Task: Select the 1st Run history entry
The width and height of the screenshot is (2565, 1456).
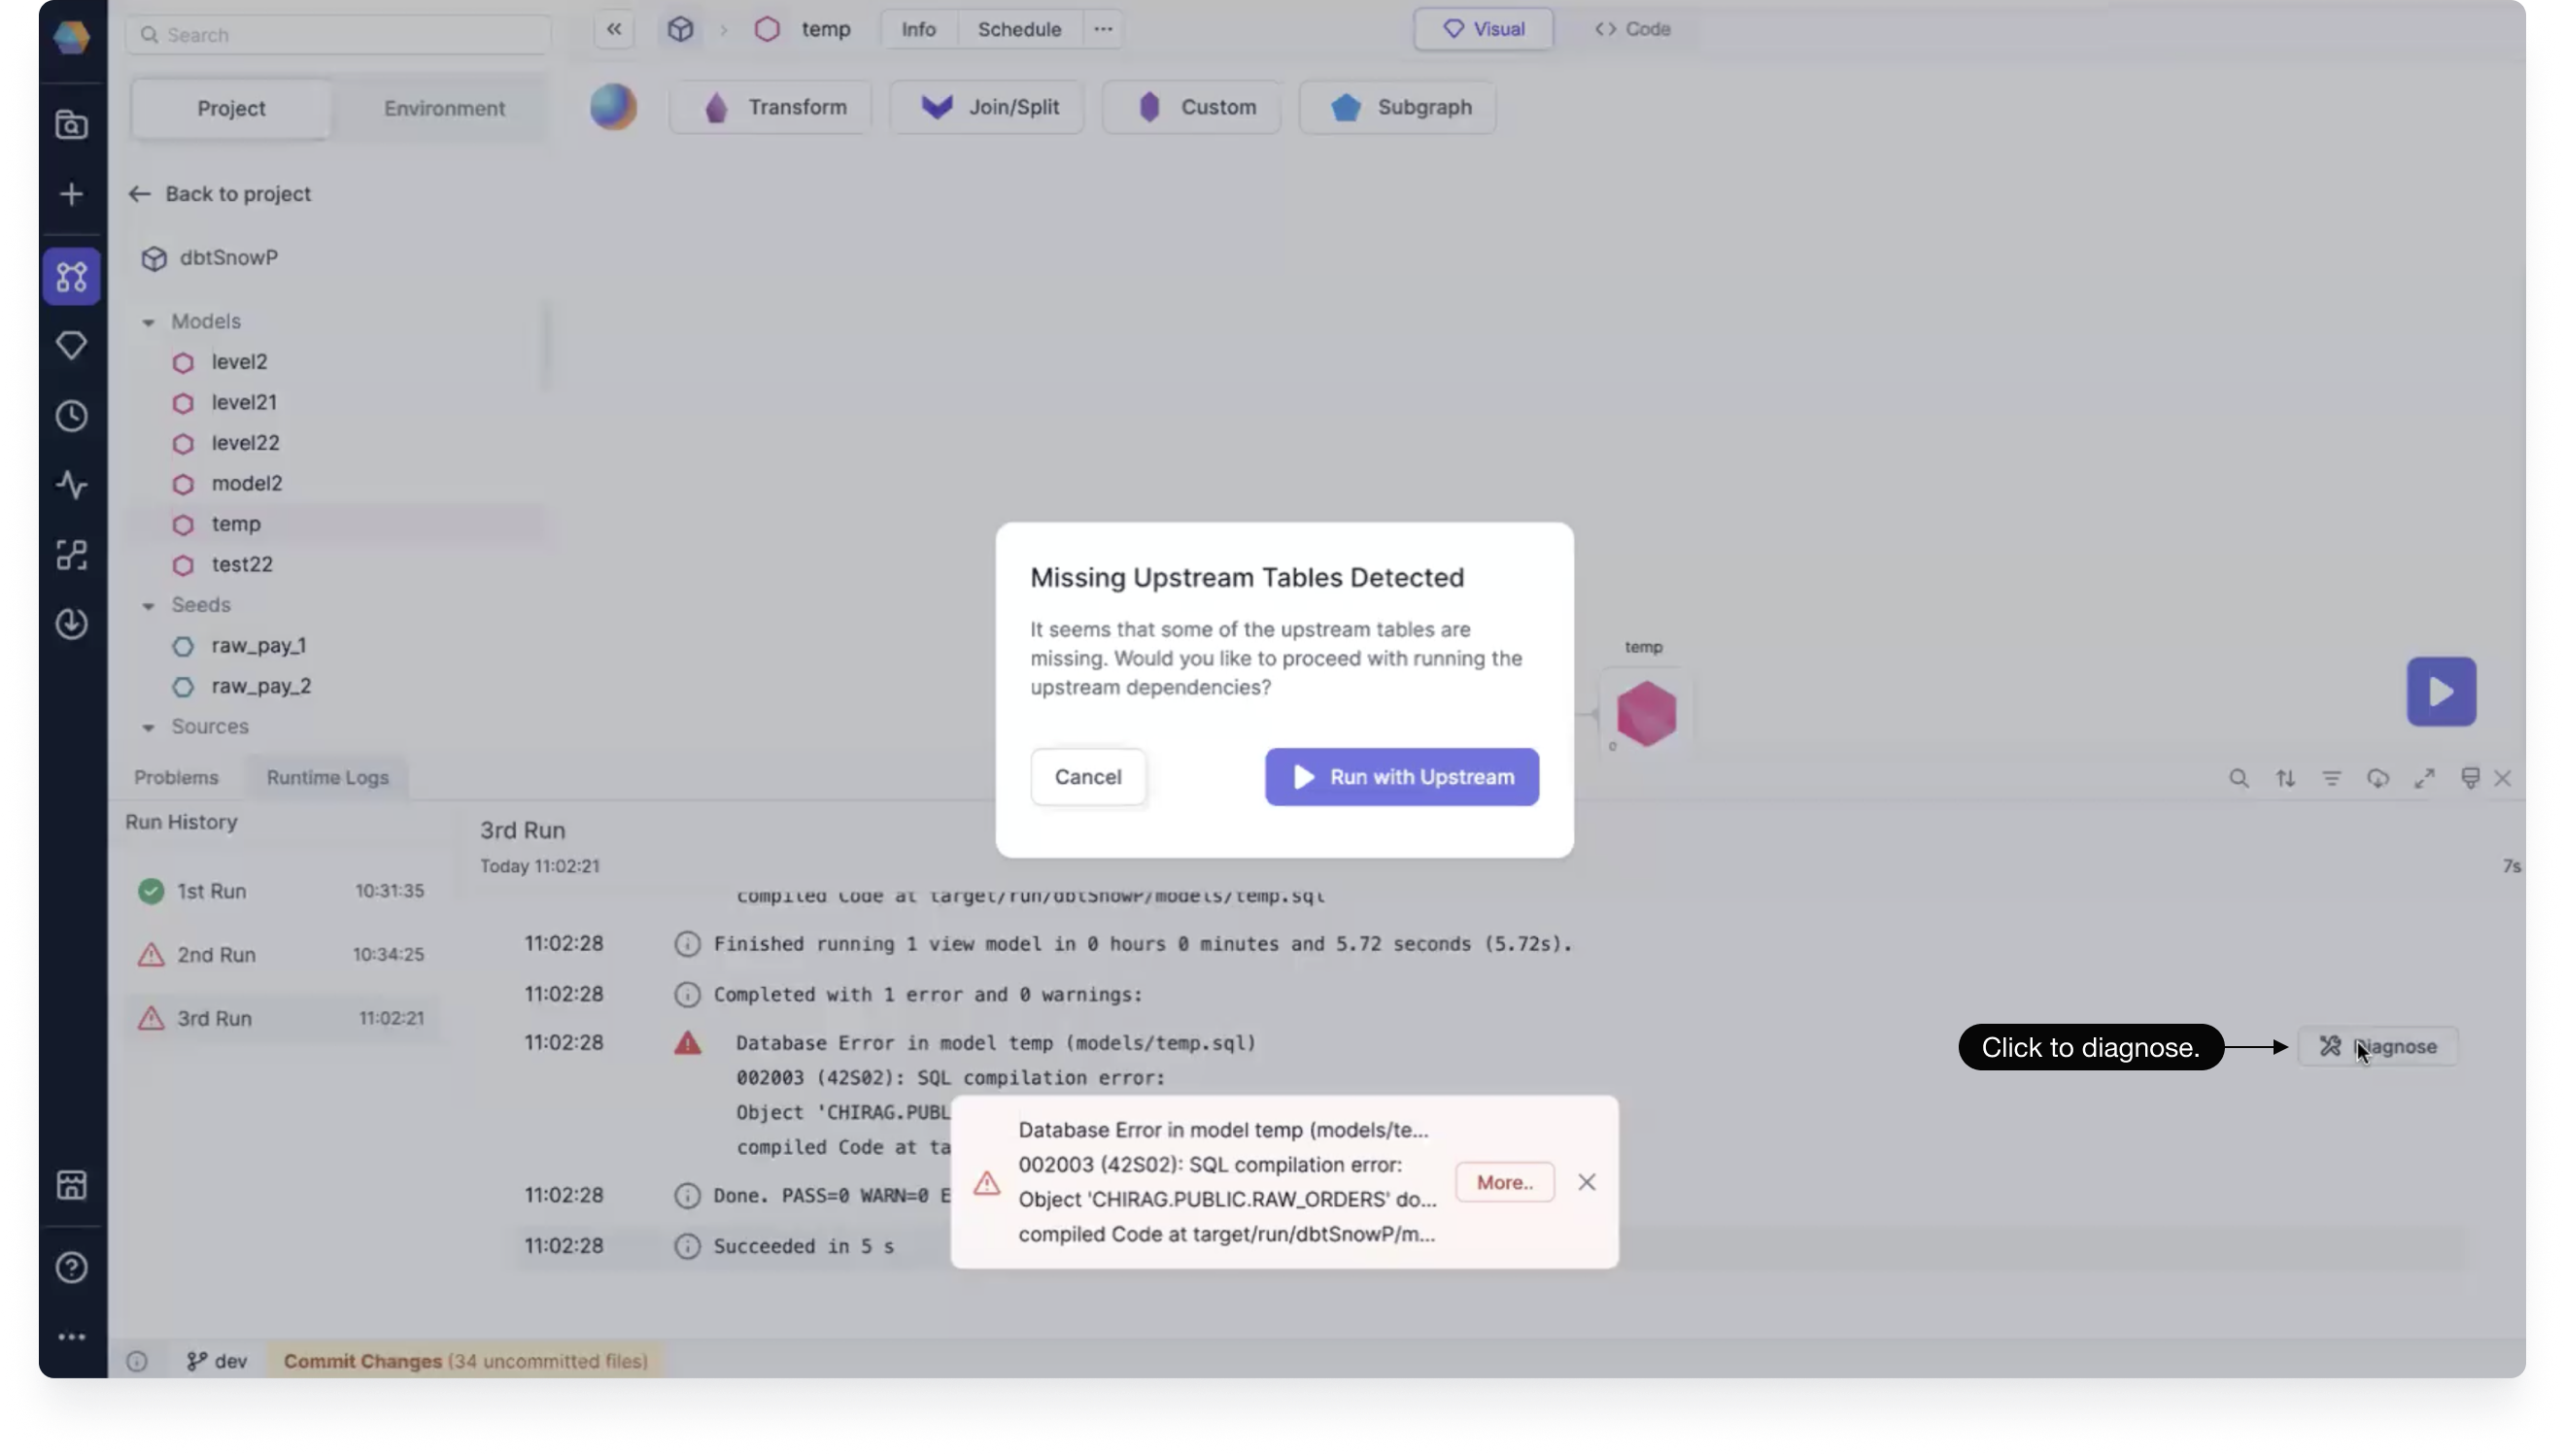Action: (x=210, y=889)
